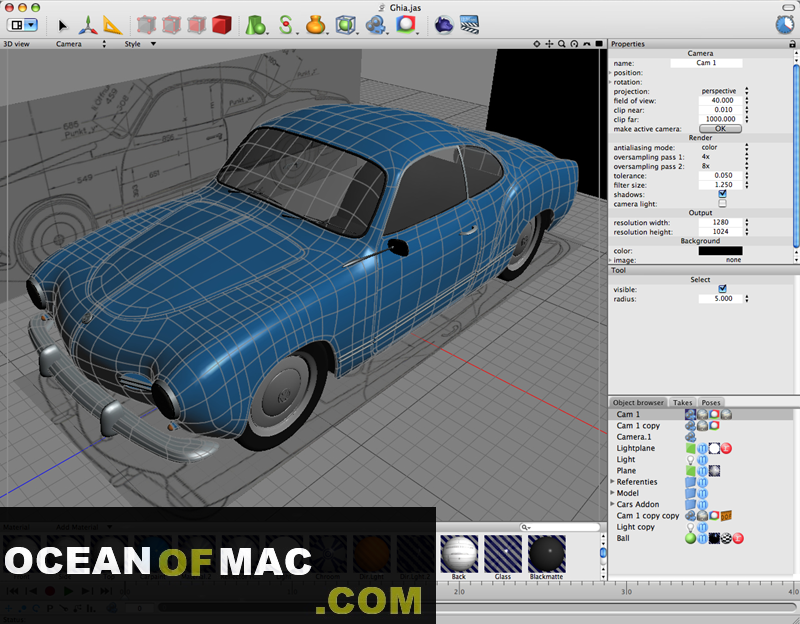Open the viewport Camera popup menu
Viewport: 800px width, 624px height.
tap(81, 44)
